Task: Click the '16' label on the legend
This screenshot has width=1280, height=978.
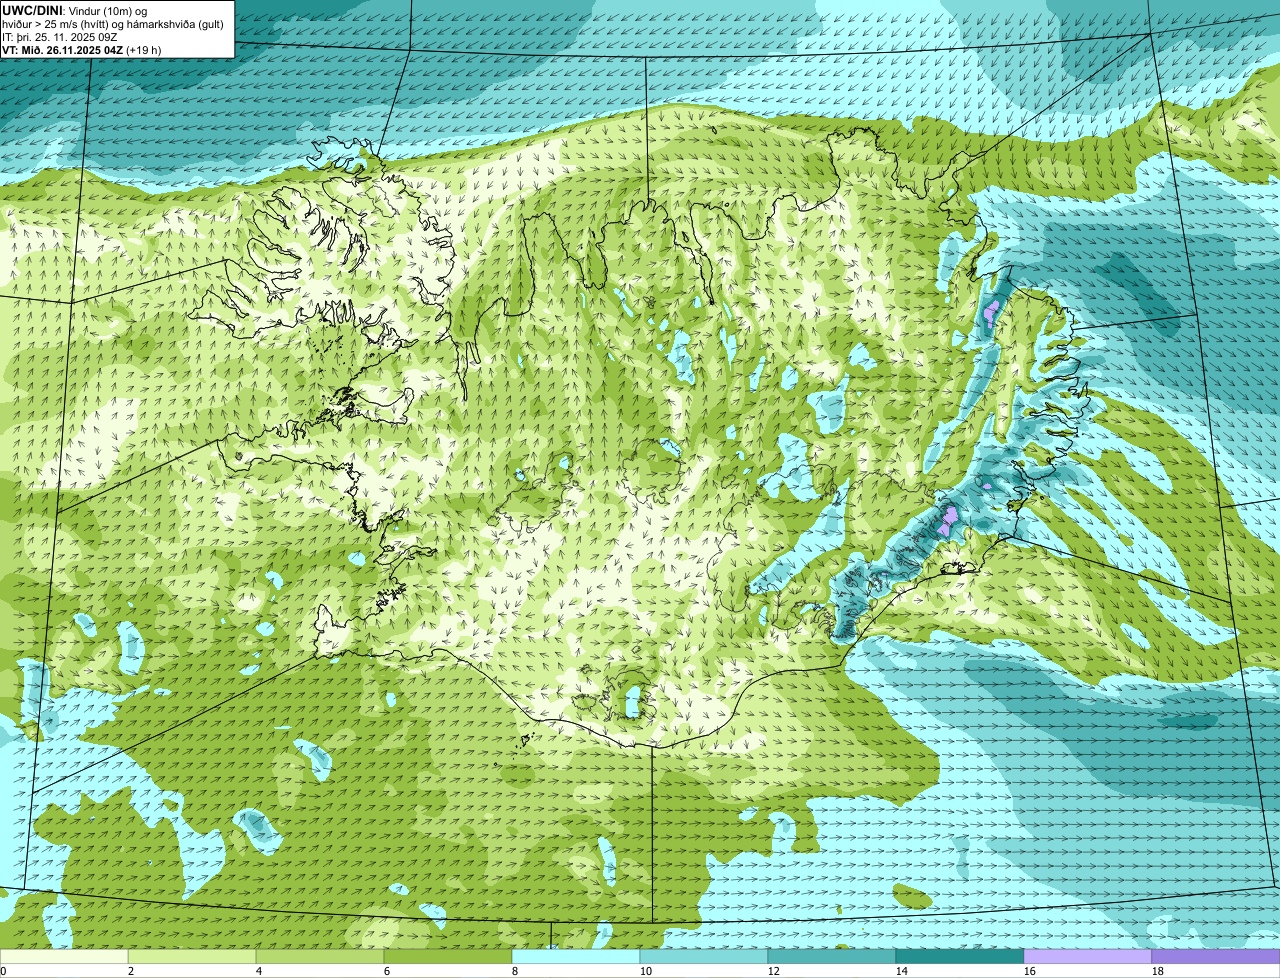Action: pyautogui.click(x=1030, y=971)
